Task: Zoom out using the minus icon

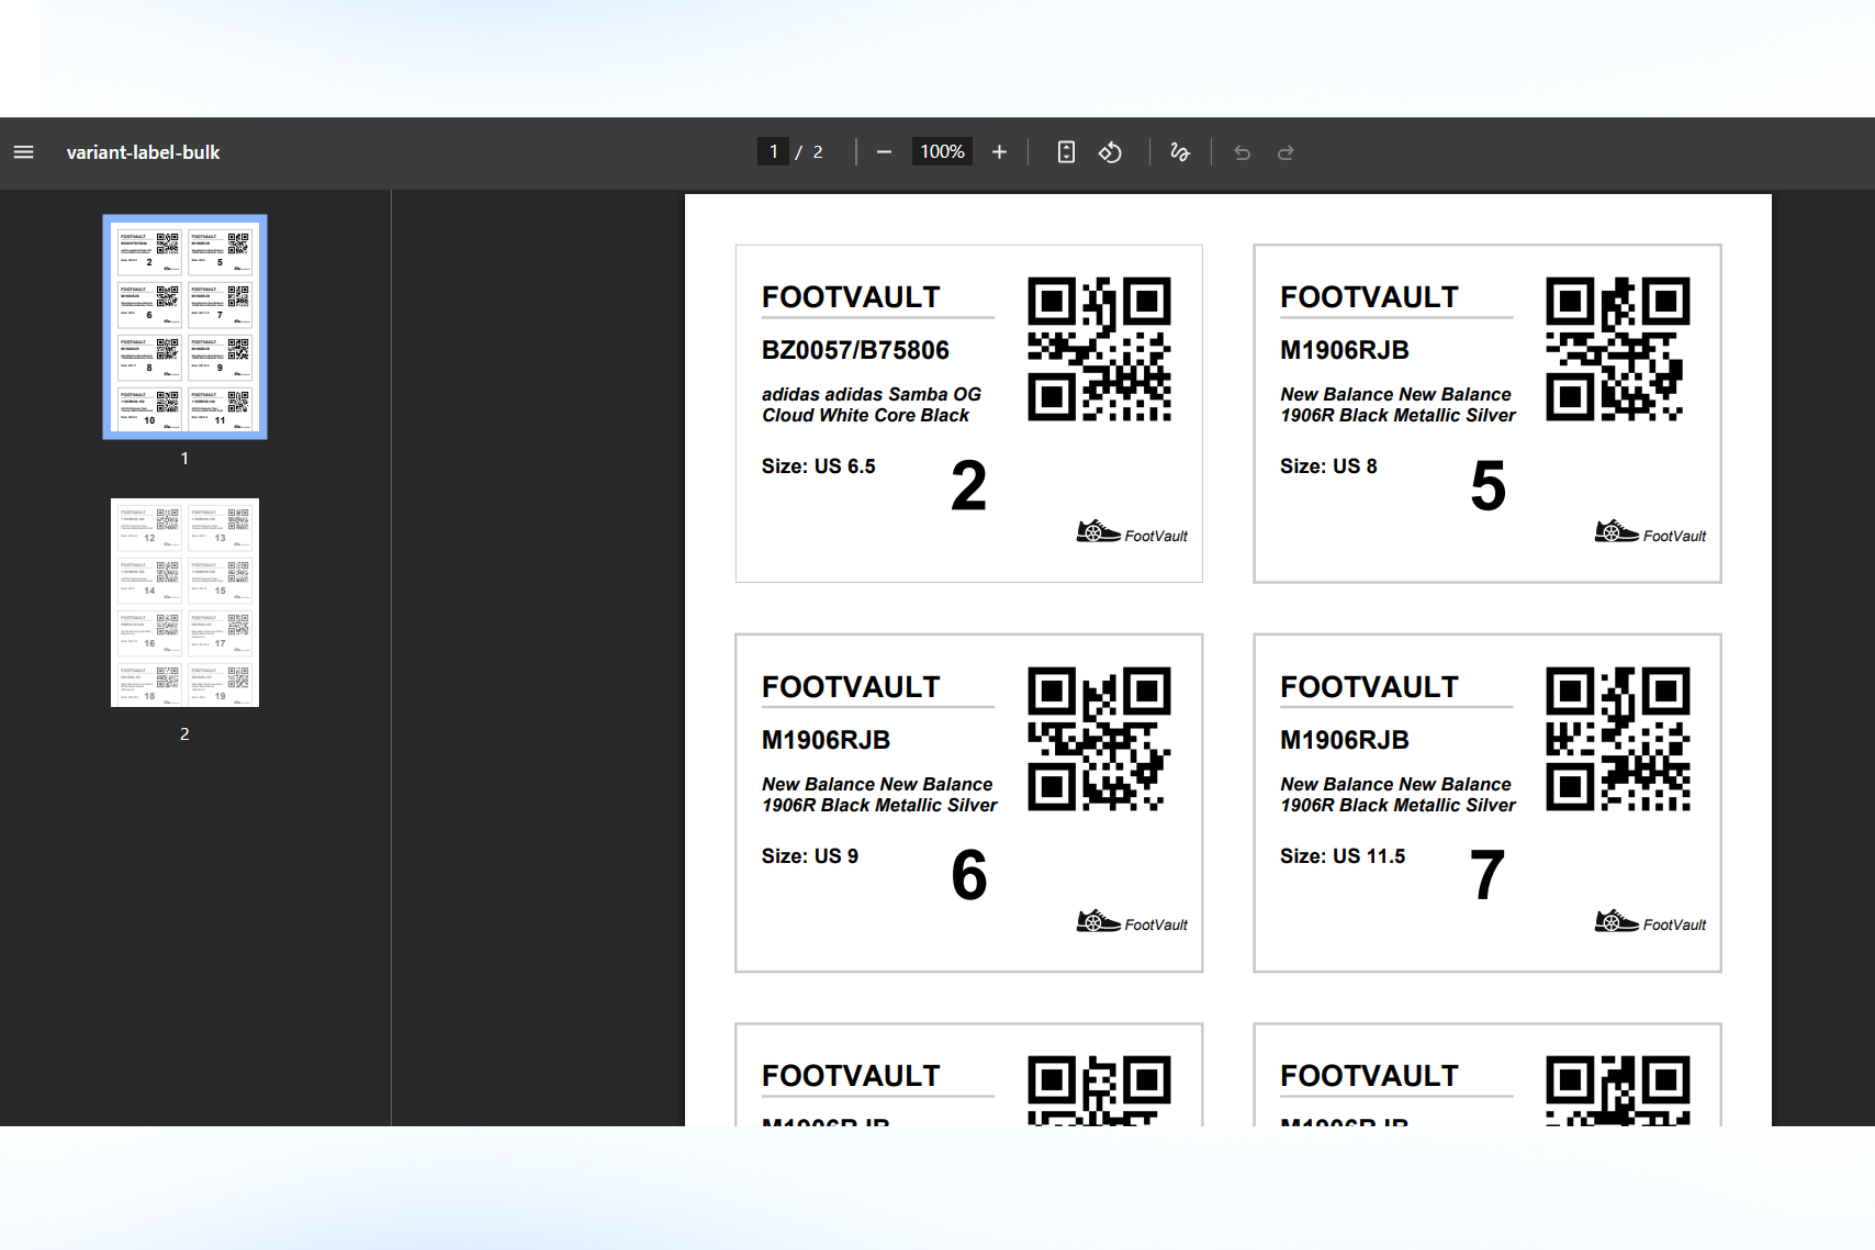Action: pyautogui.click(x=884, y=152)
